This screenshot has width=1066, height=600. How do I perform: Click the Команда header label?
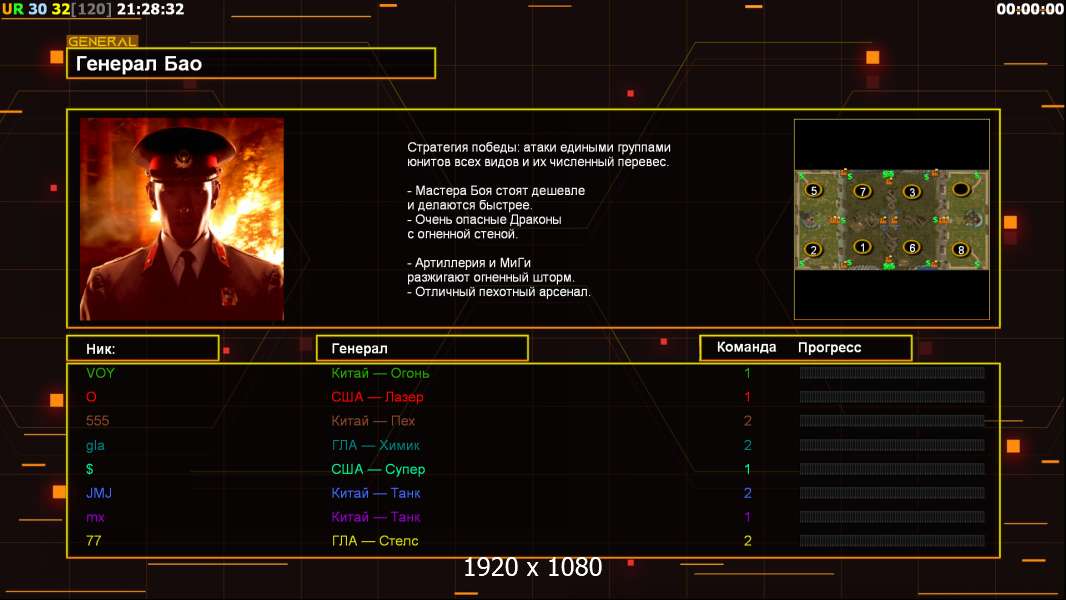(746, 347)
